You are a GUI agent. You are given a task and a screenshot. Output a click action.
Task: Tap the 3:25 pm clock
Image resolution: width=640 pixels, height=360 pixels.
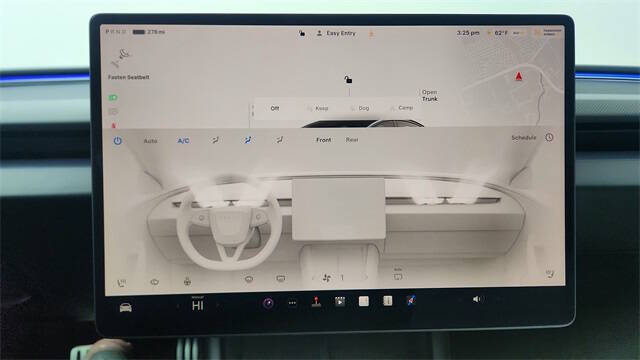point(468,33)
